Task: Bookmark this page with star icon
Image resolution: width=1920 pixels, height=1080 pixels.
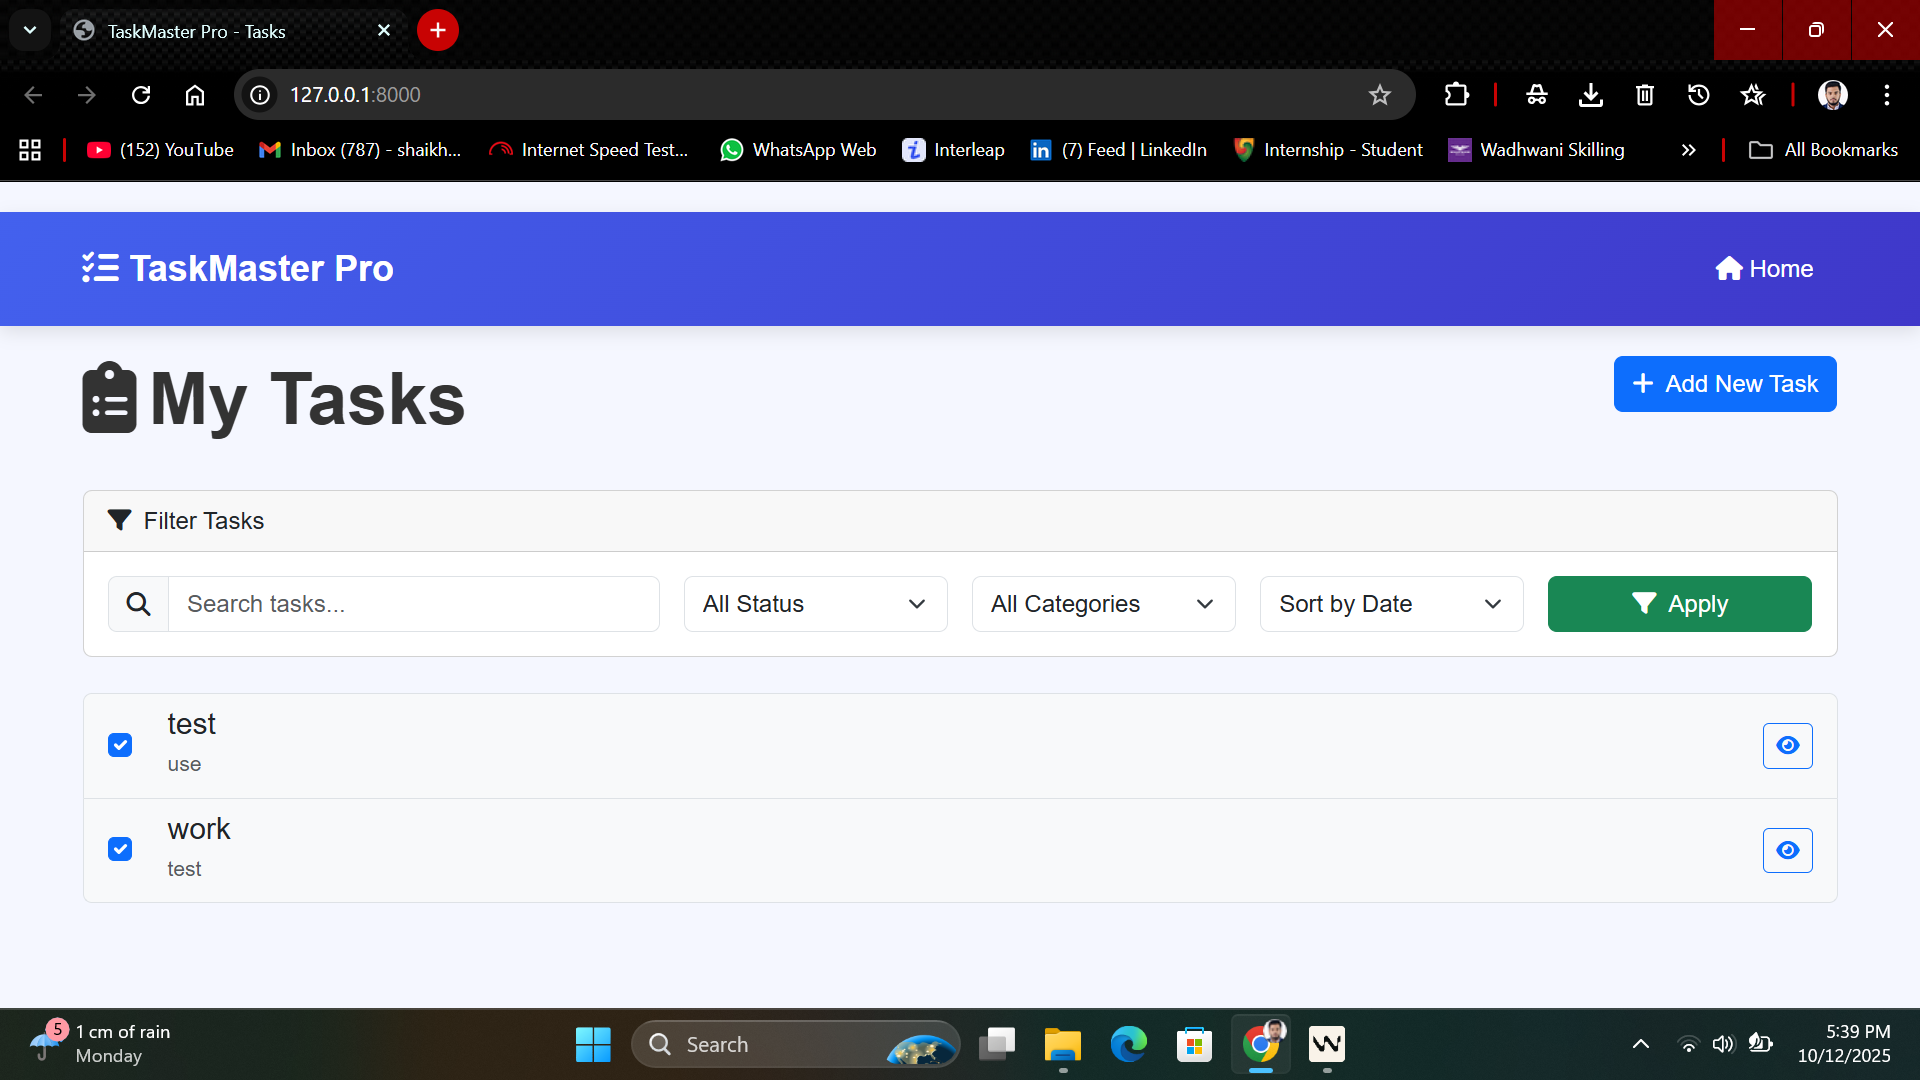Action: pyautogui.click(x=1380, y=95)
